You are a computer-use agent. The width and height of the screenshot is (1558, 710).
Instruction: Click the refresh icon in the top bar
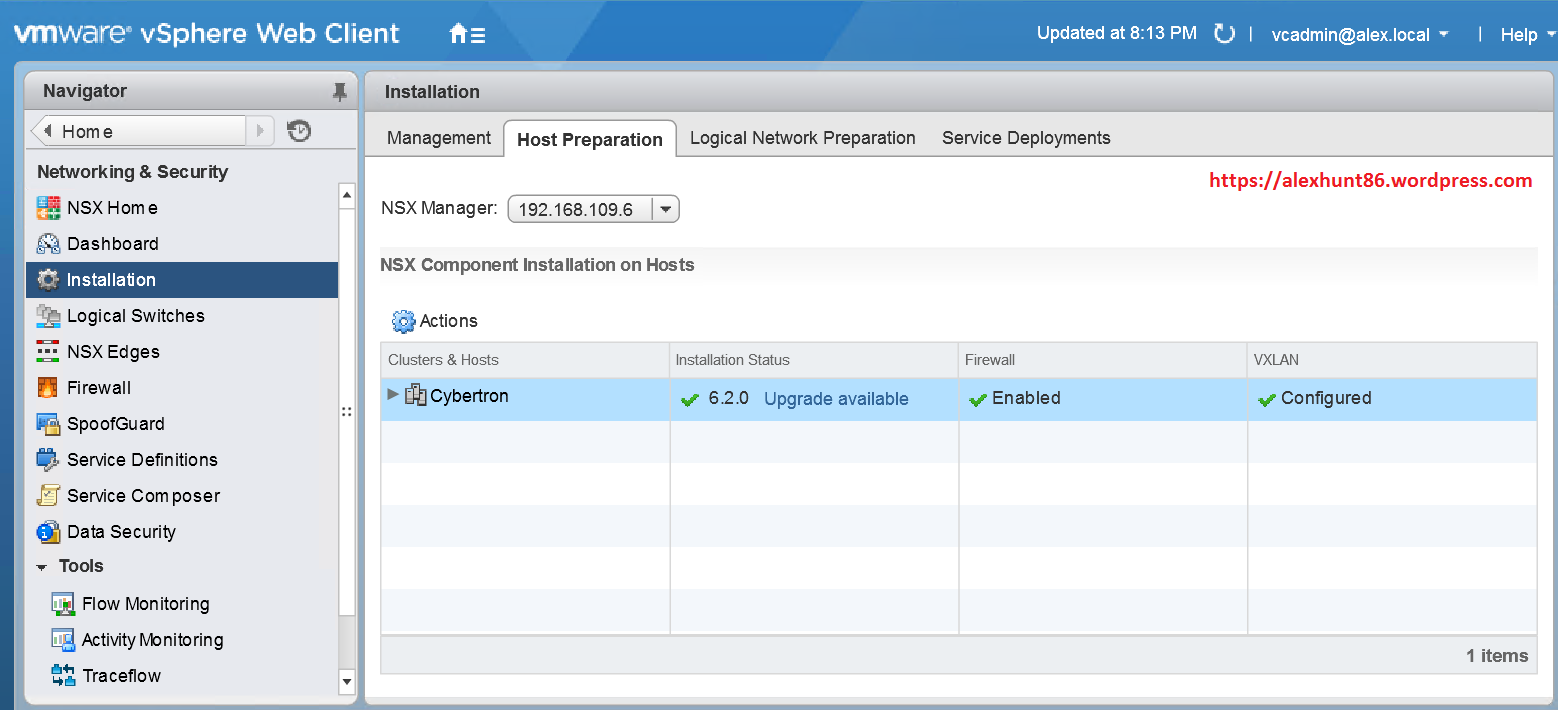1225,33
